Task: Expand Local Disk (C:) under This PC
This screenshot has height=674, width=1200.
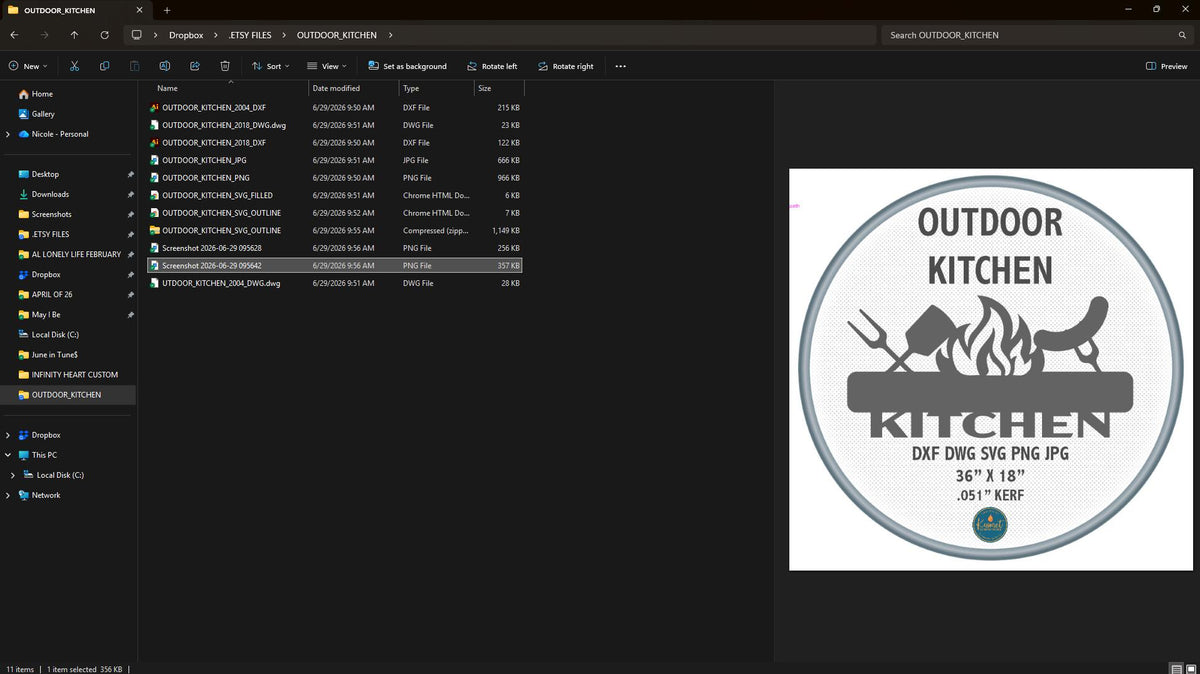Action: pyautogui.click(x=13, y=475)
